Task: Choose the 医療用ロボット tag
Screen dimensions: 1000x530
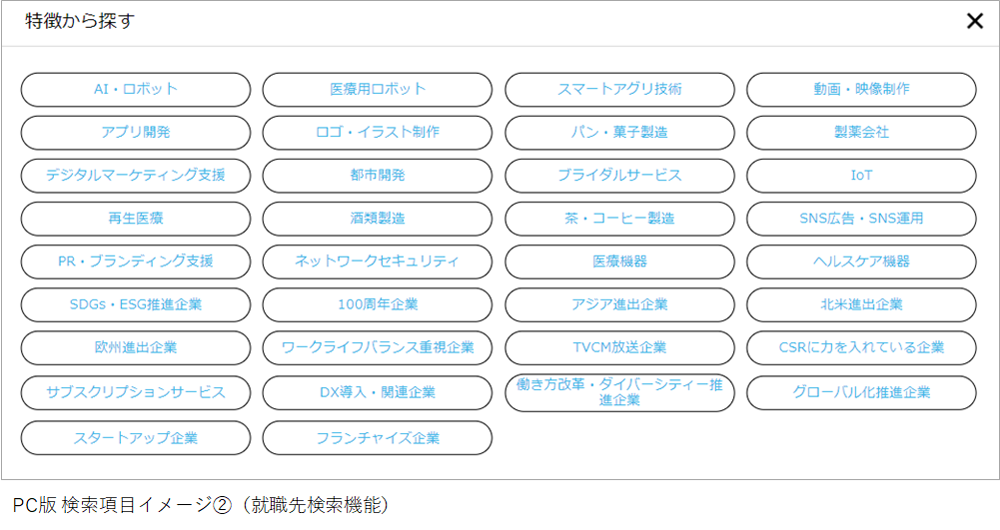Action: click(377, 89)
